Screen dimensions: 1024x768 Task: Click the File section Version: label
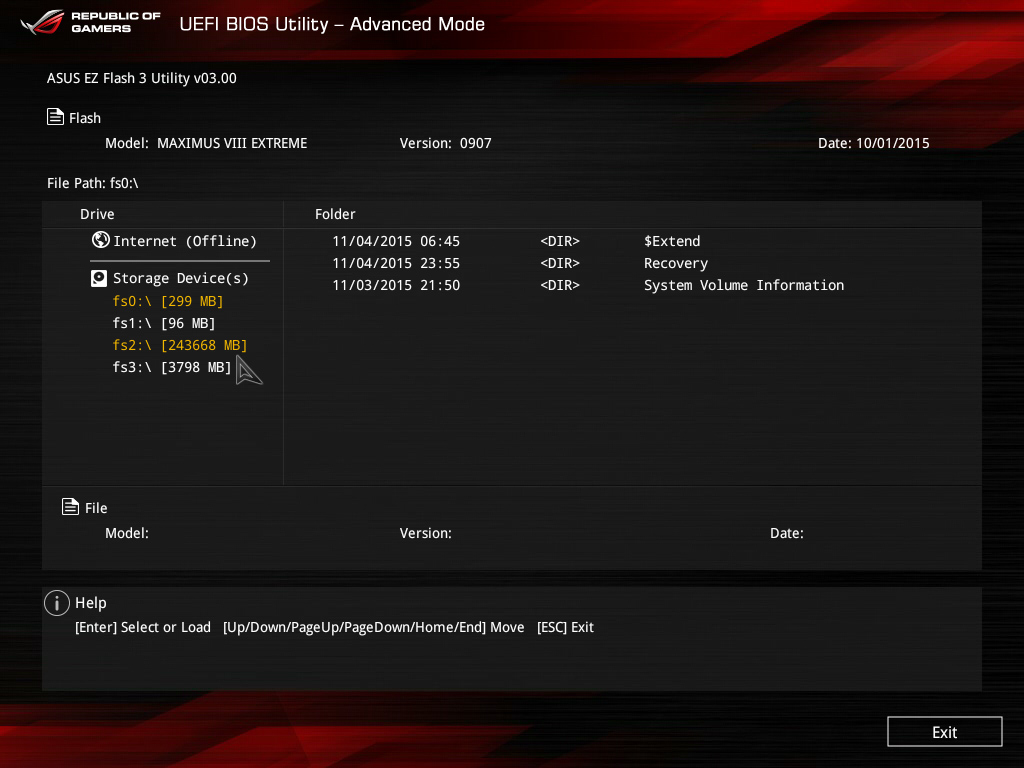426,533
